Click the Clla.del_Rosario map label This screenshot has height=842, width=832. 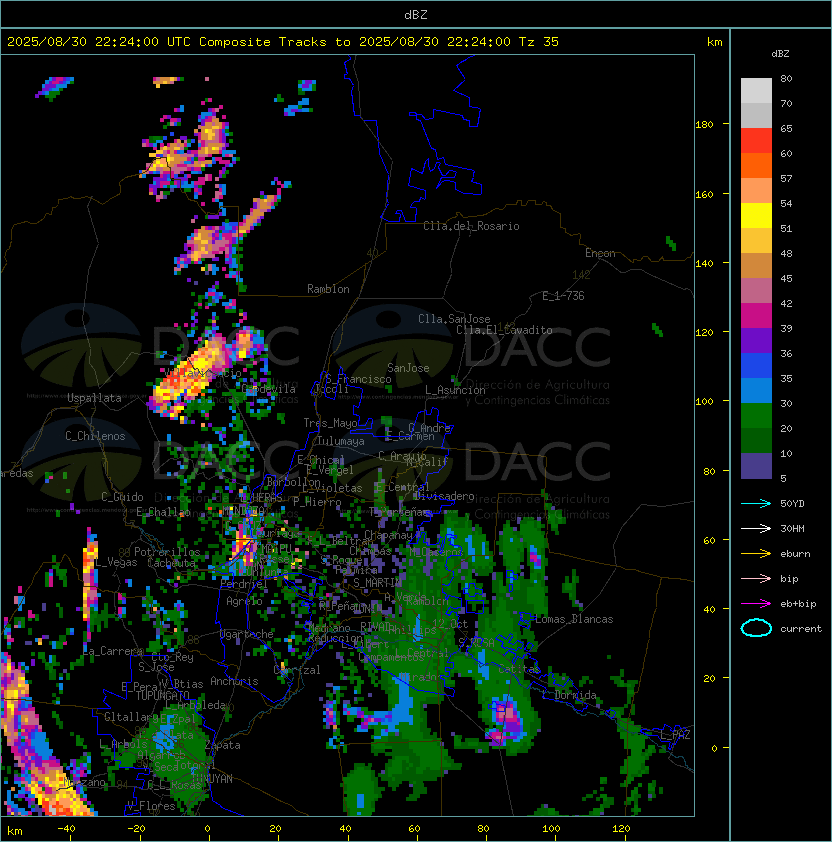(x=471, y=226)
